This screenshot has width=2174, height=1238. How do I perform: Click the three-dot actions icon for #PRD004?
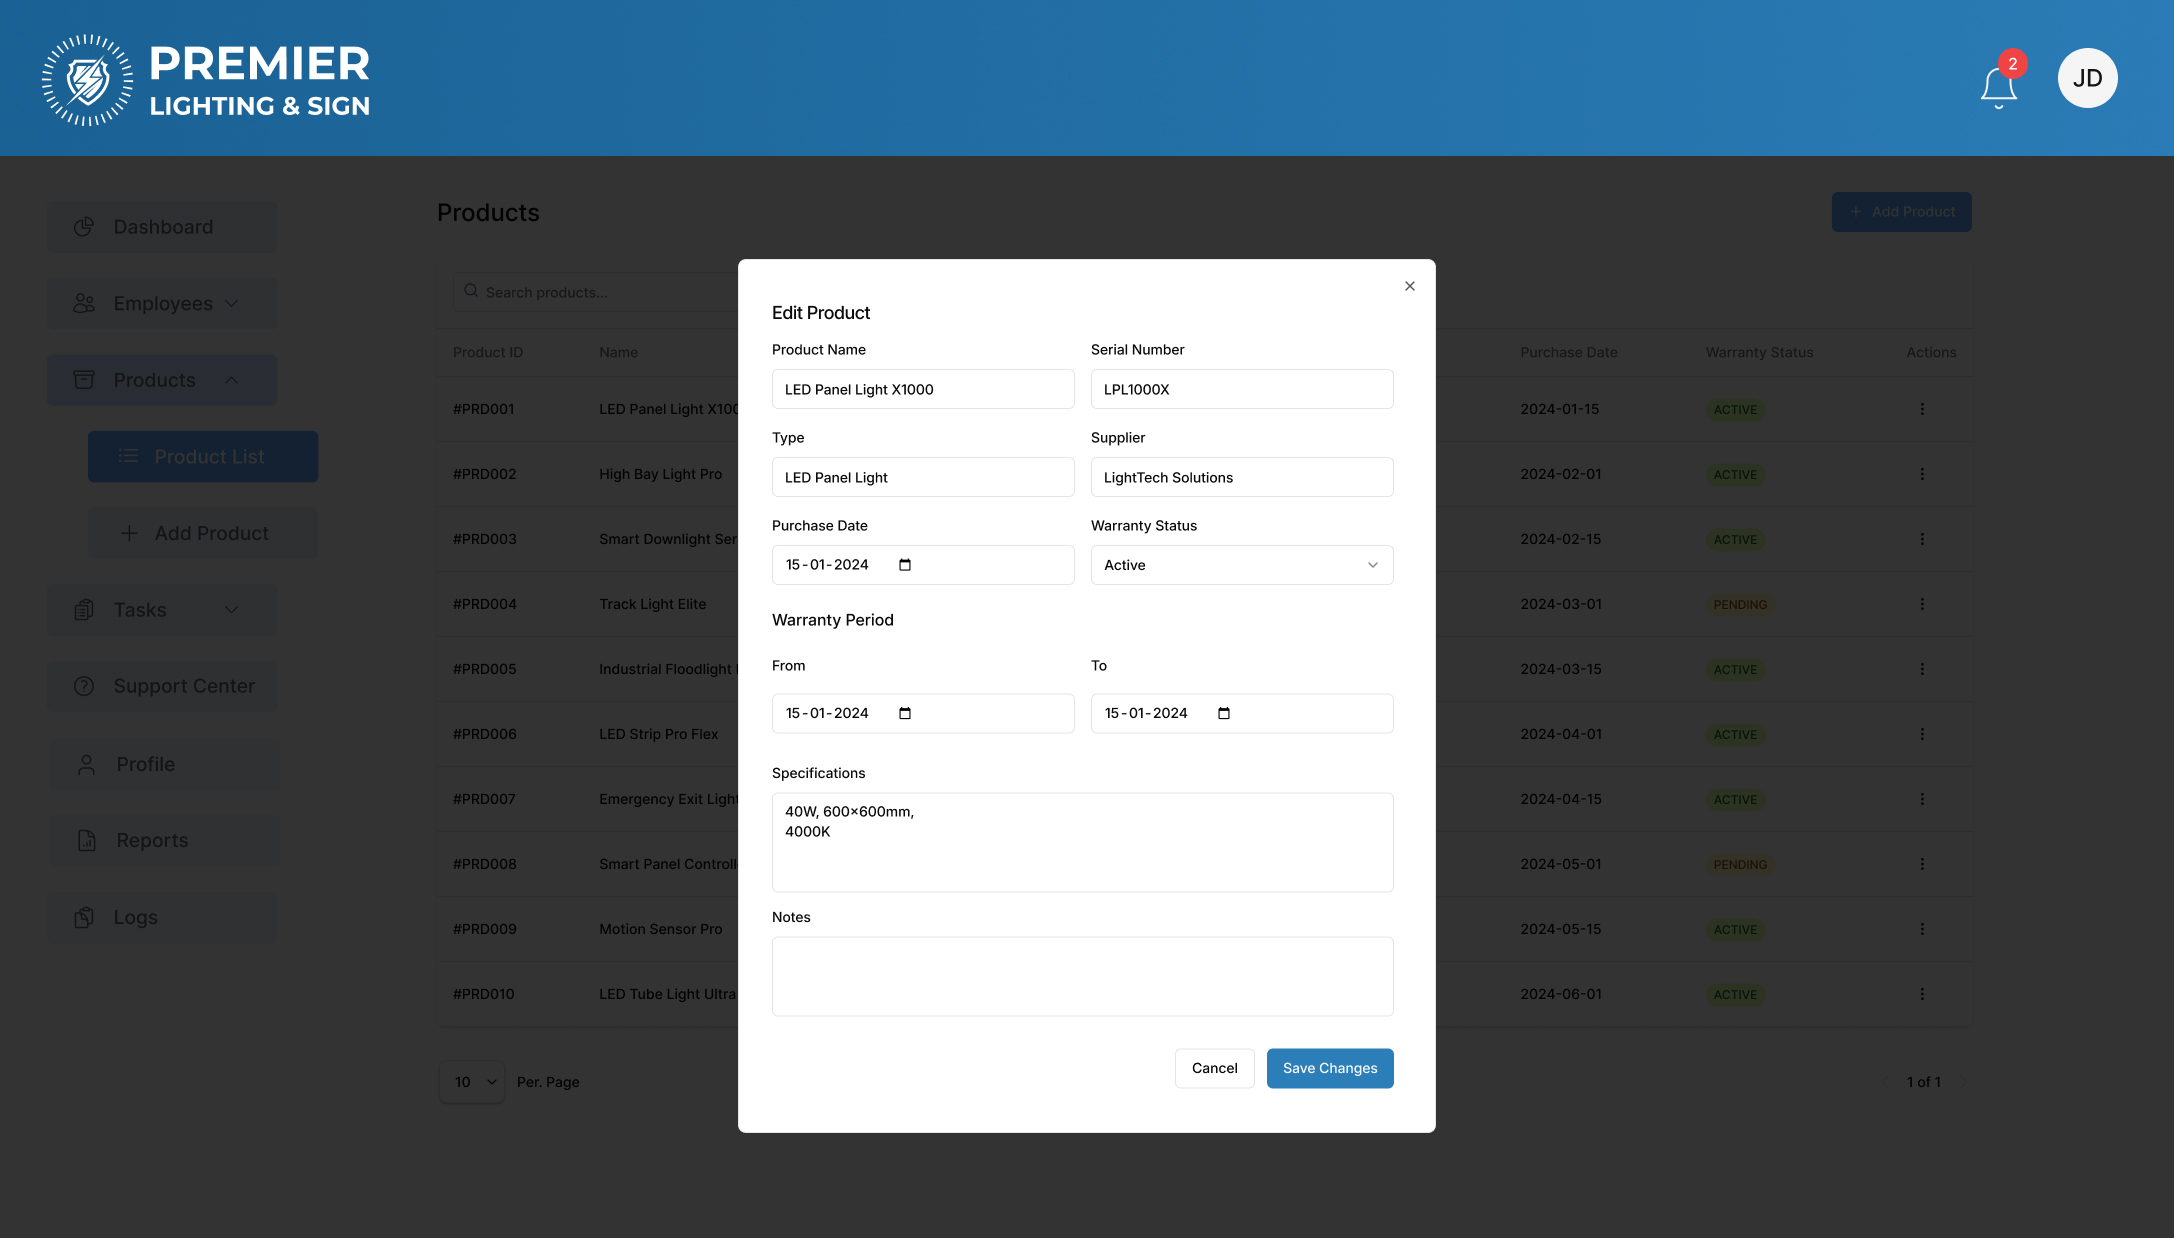coord(1921,604)
